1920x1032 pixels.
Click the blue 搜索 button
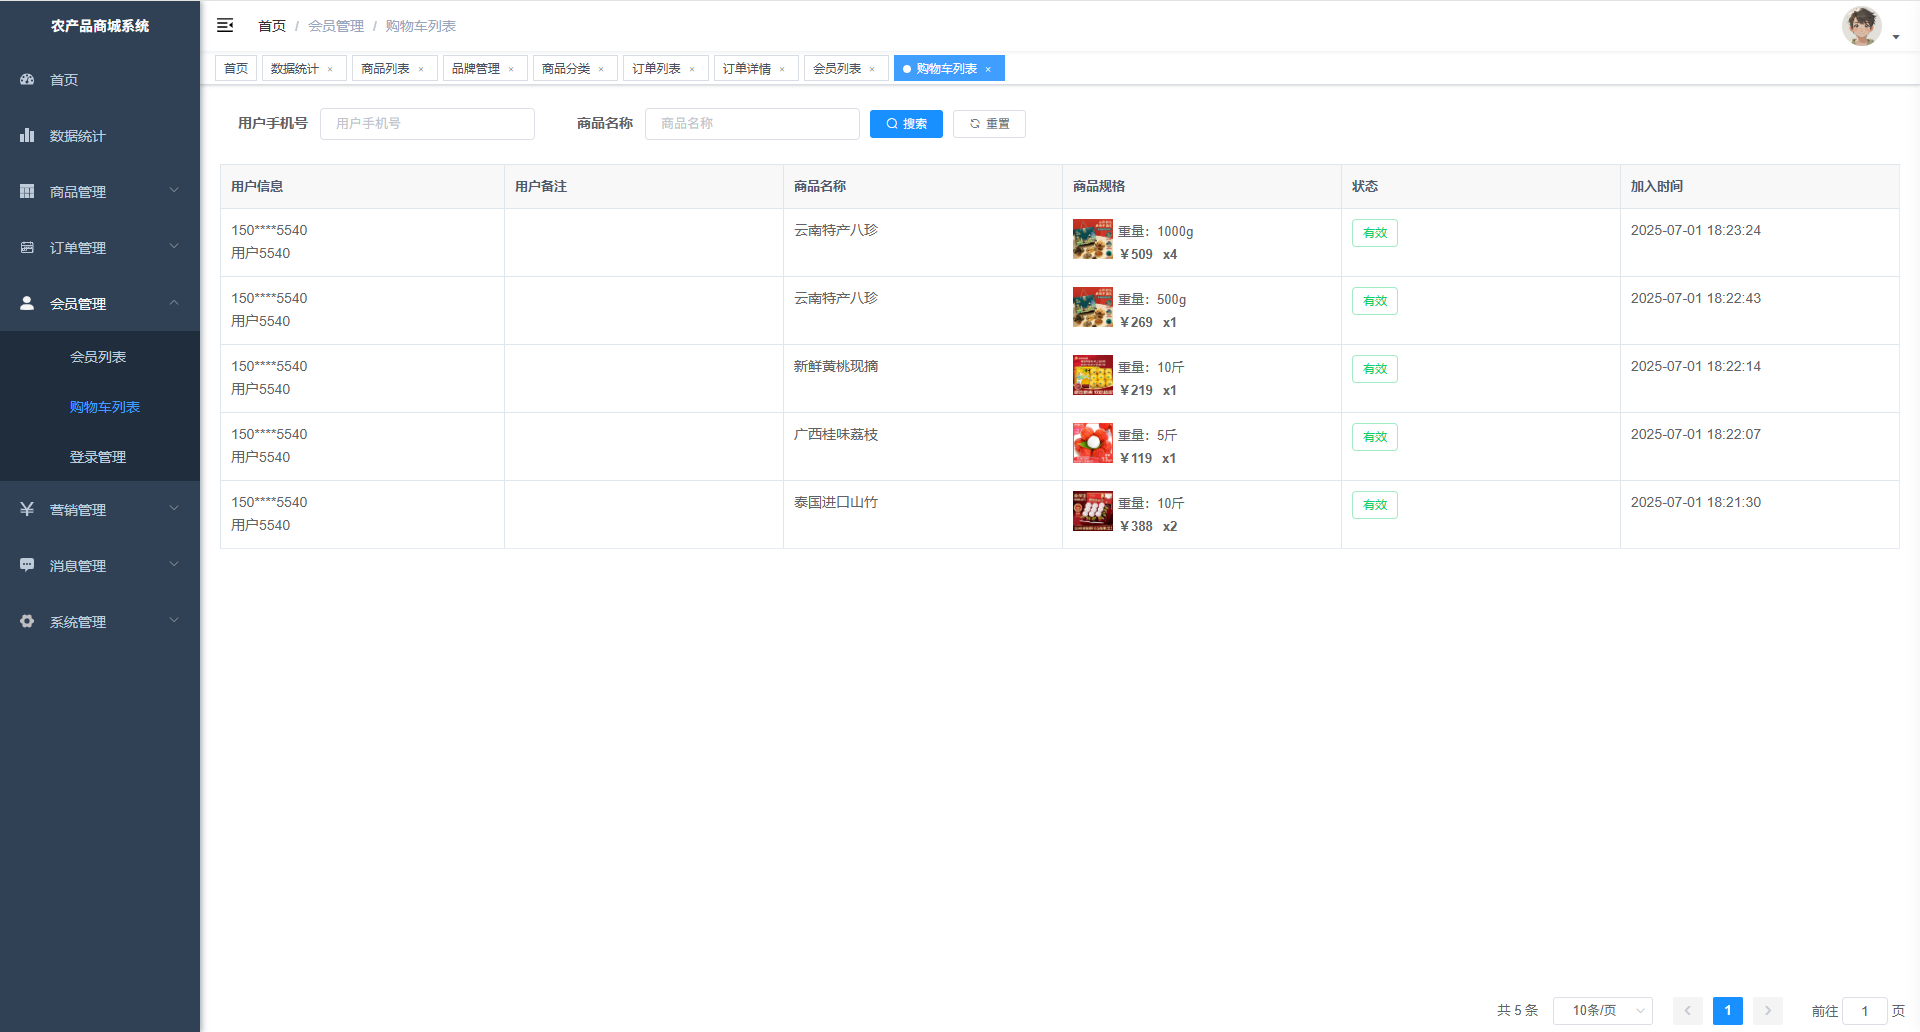coord(906,124)
